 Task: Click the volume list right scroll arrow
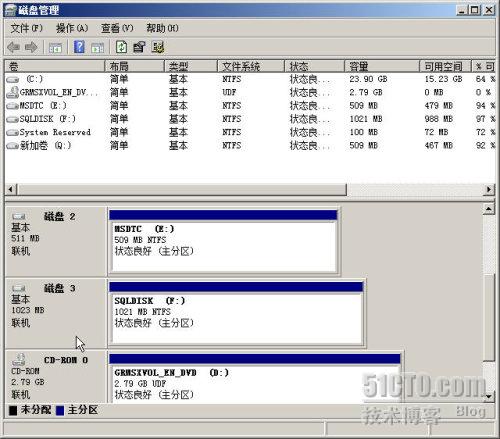489,190
